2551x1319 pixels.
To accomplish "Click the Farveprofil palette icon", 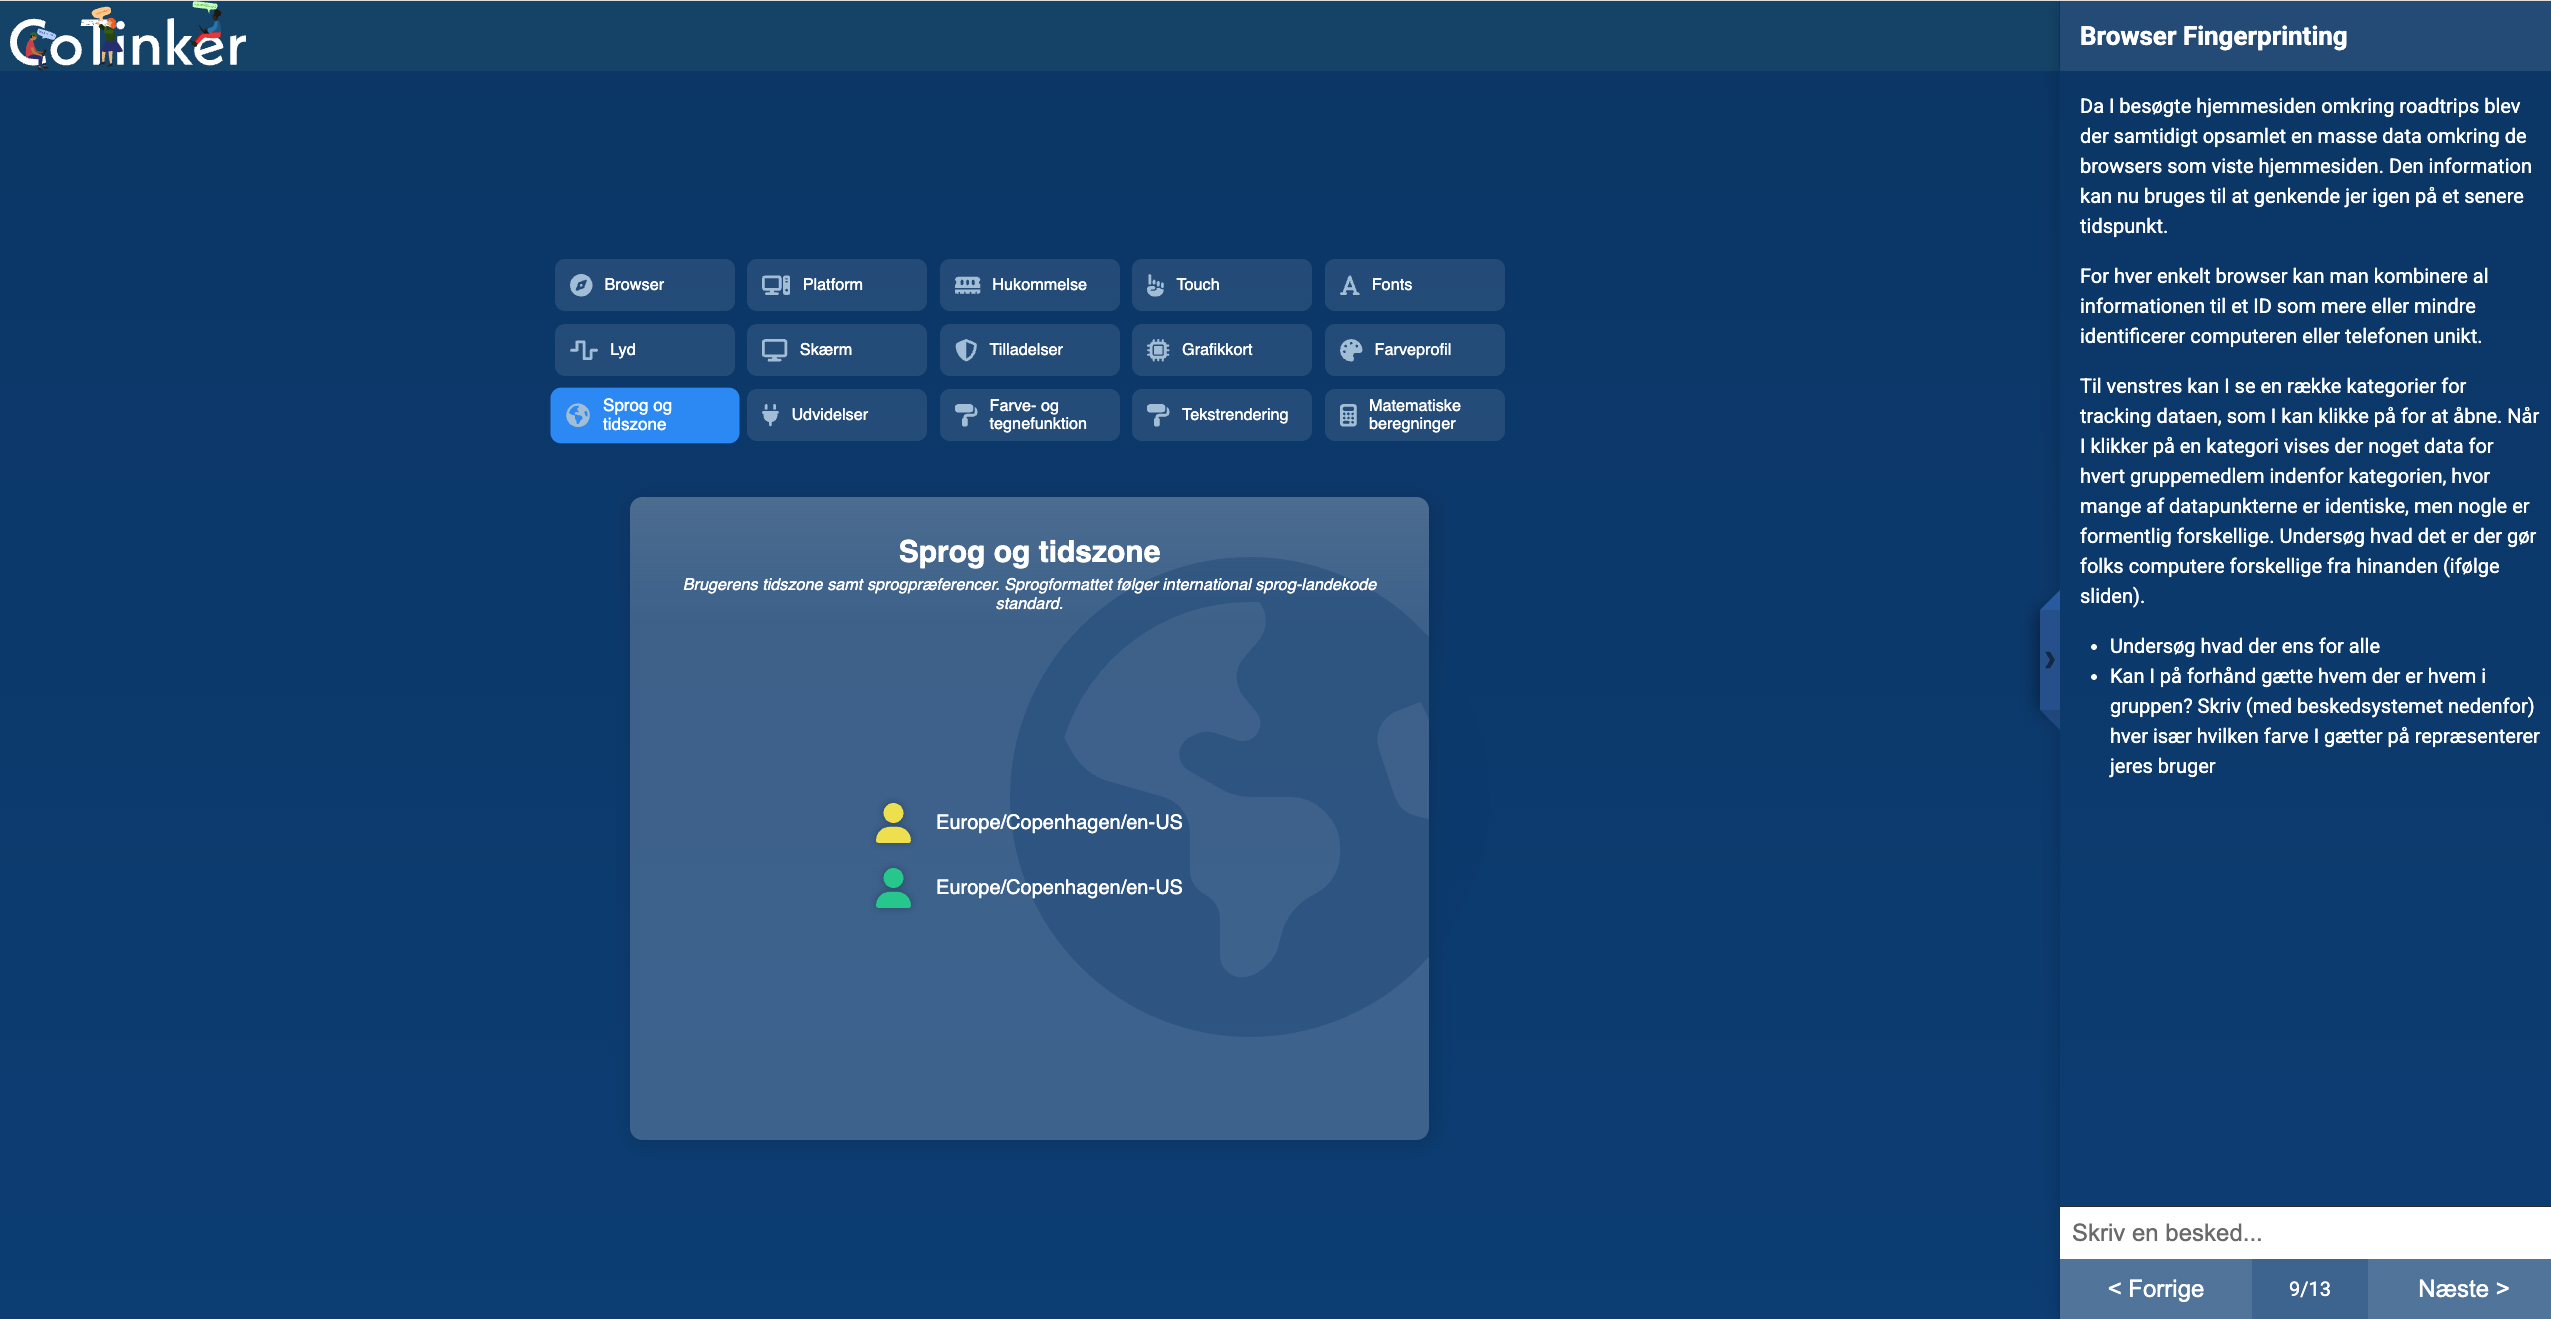I will pos(1351,350).
